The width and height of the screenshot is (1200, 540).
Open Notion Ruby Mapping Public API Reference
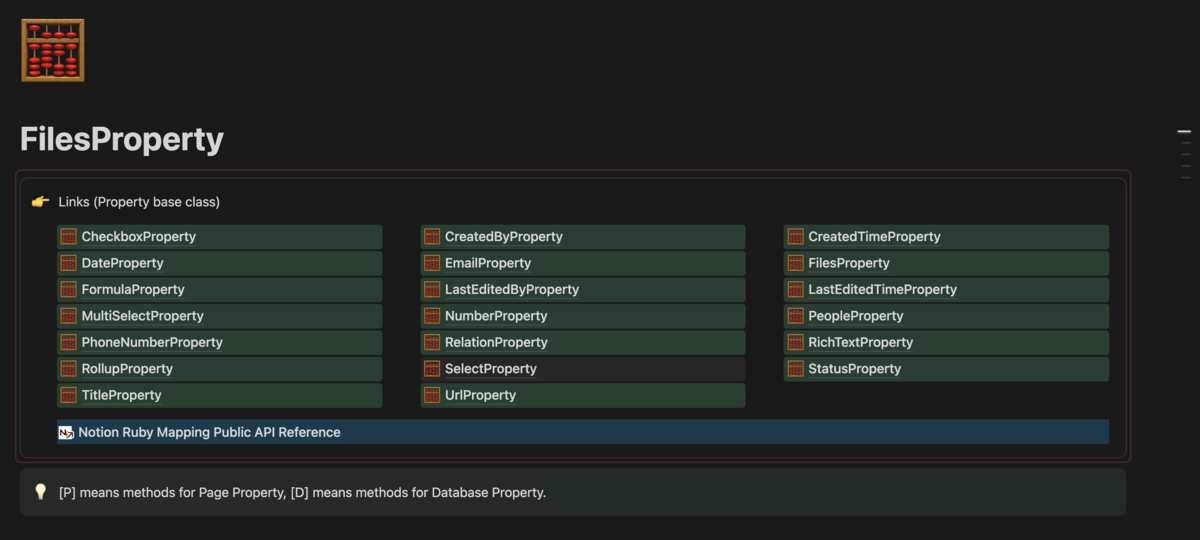pyautogui.click(x=209, y=433)
